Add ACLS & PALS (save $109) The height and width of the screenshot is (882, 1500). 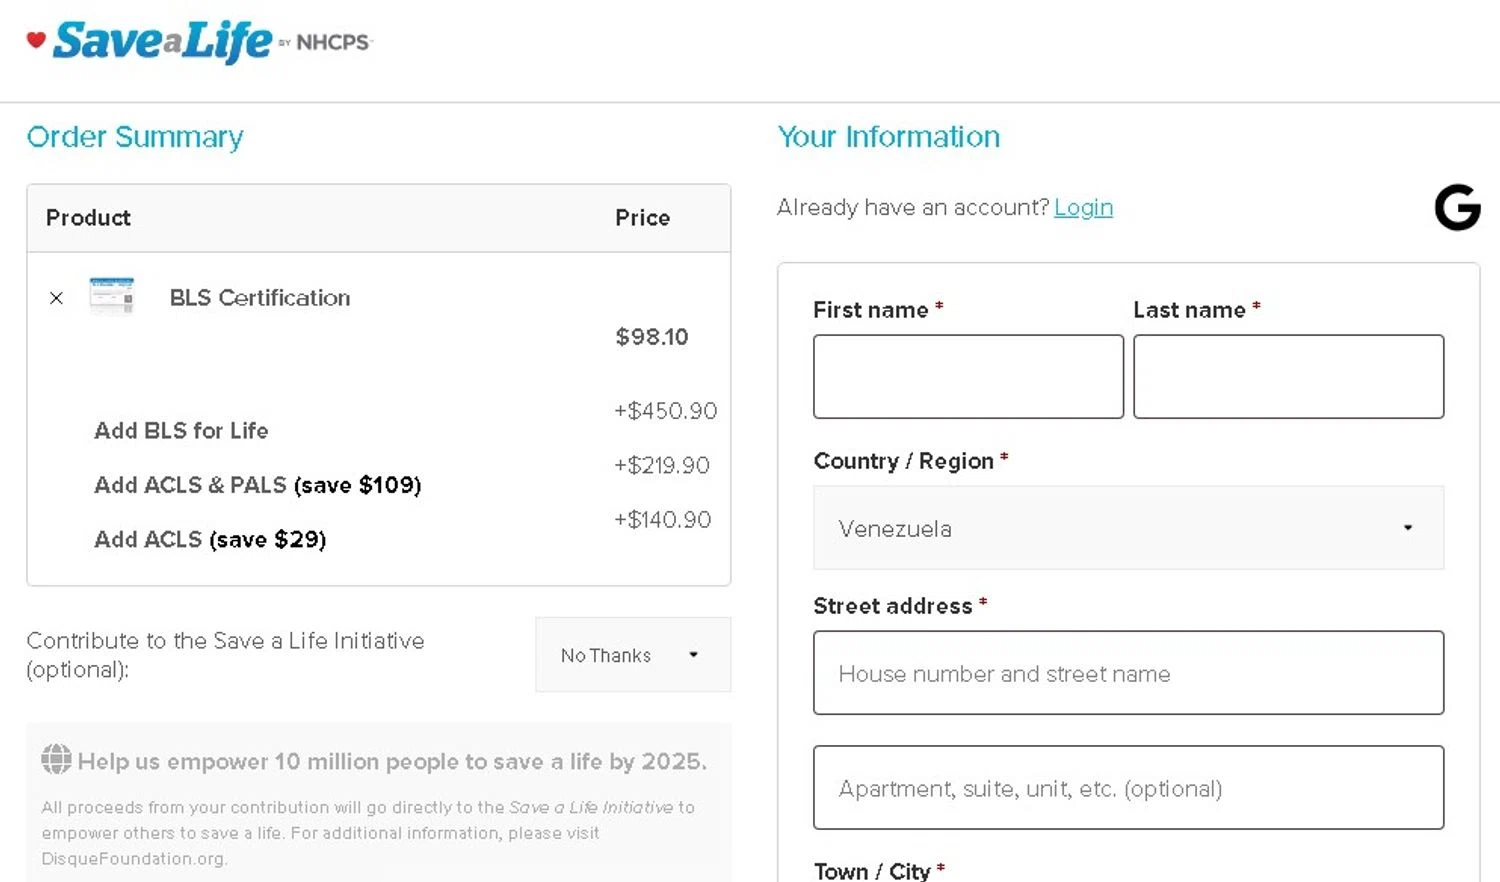[257, 485]
